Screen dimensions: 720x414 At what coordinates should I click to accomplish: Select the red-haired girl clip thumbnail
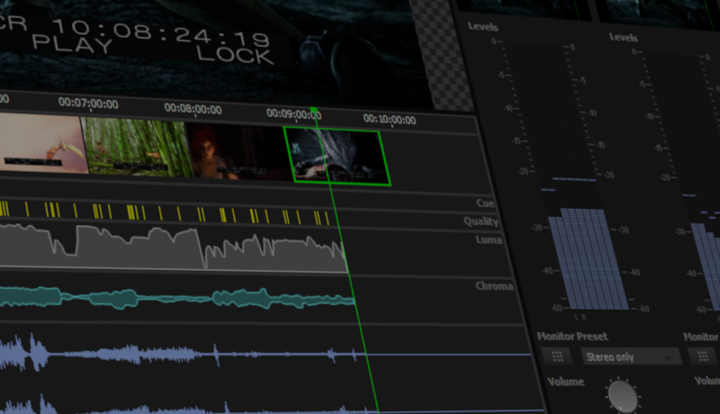(x=239, y=151)
